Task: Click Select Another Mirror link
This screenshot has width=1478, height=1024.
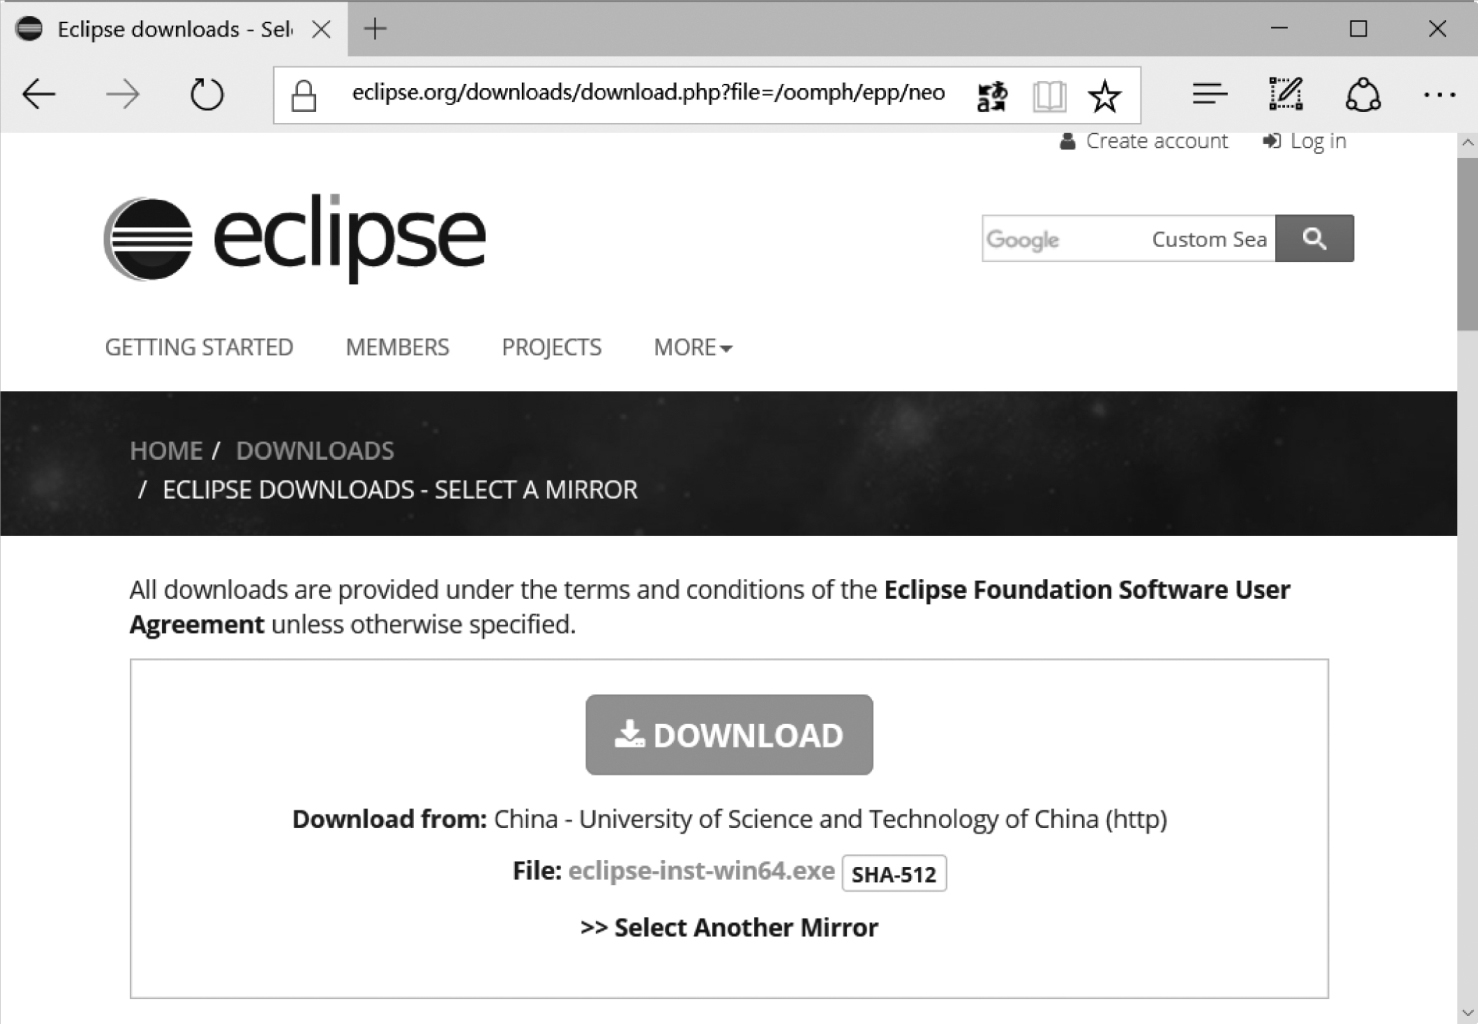Action: tap(729, 927)
